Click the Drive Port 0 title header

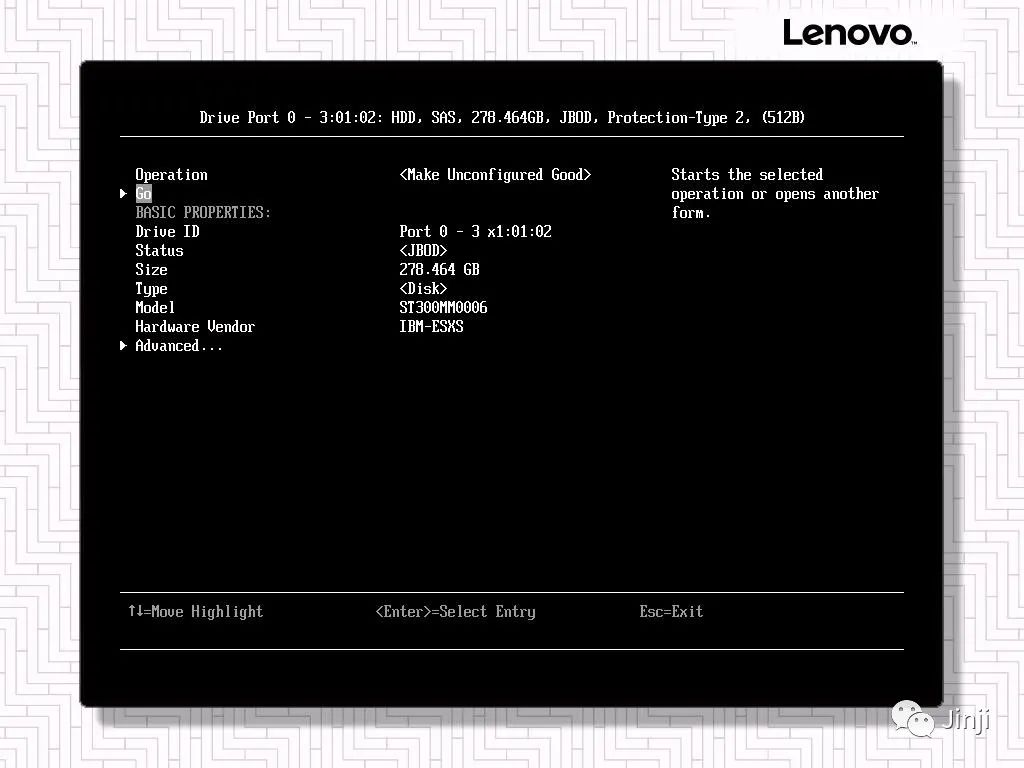[502, 118]
